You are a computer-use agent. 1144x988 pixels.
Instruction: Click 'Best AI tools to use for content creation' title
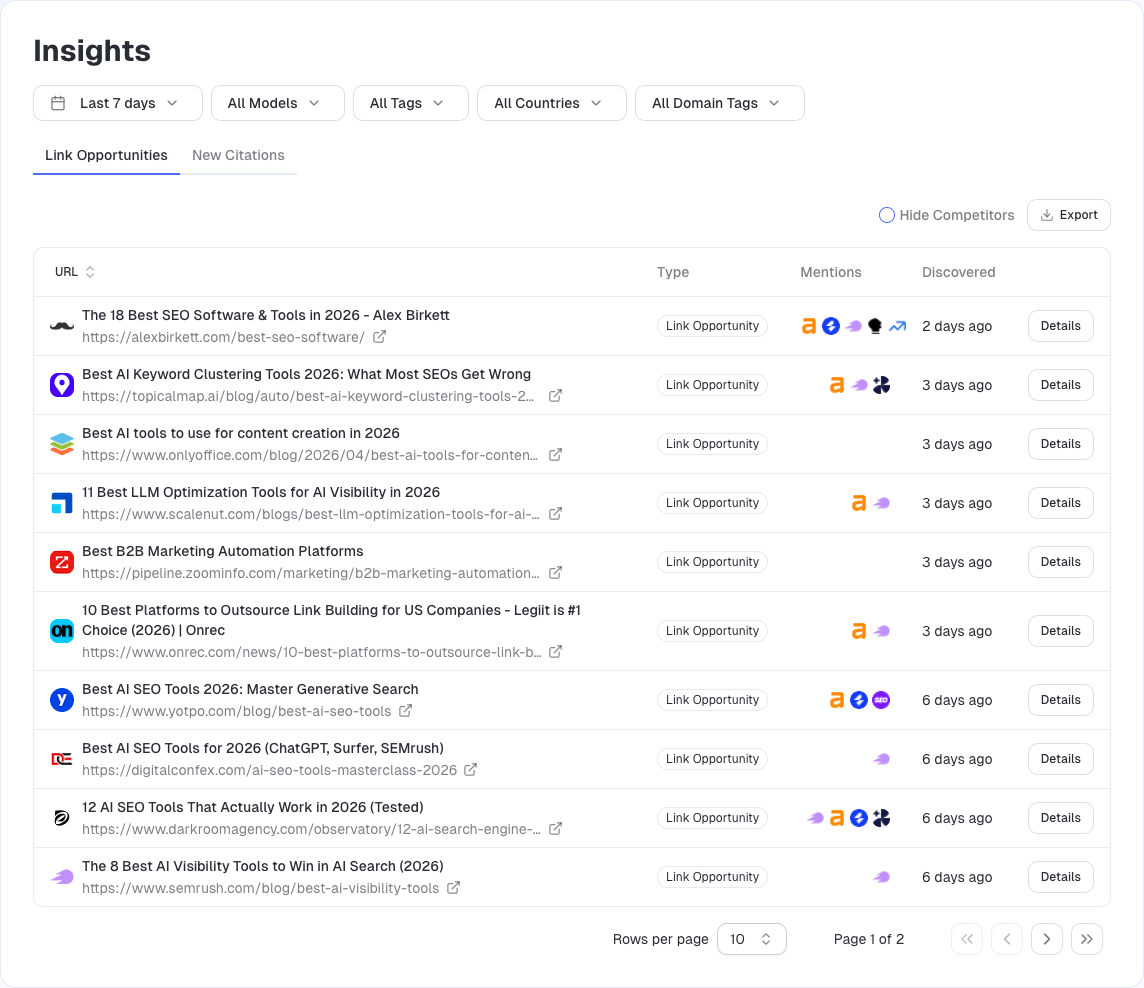[241, 433]
